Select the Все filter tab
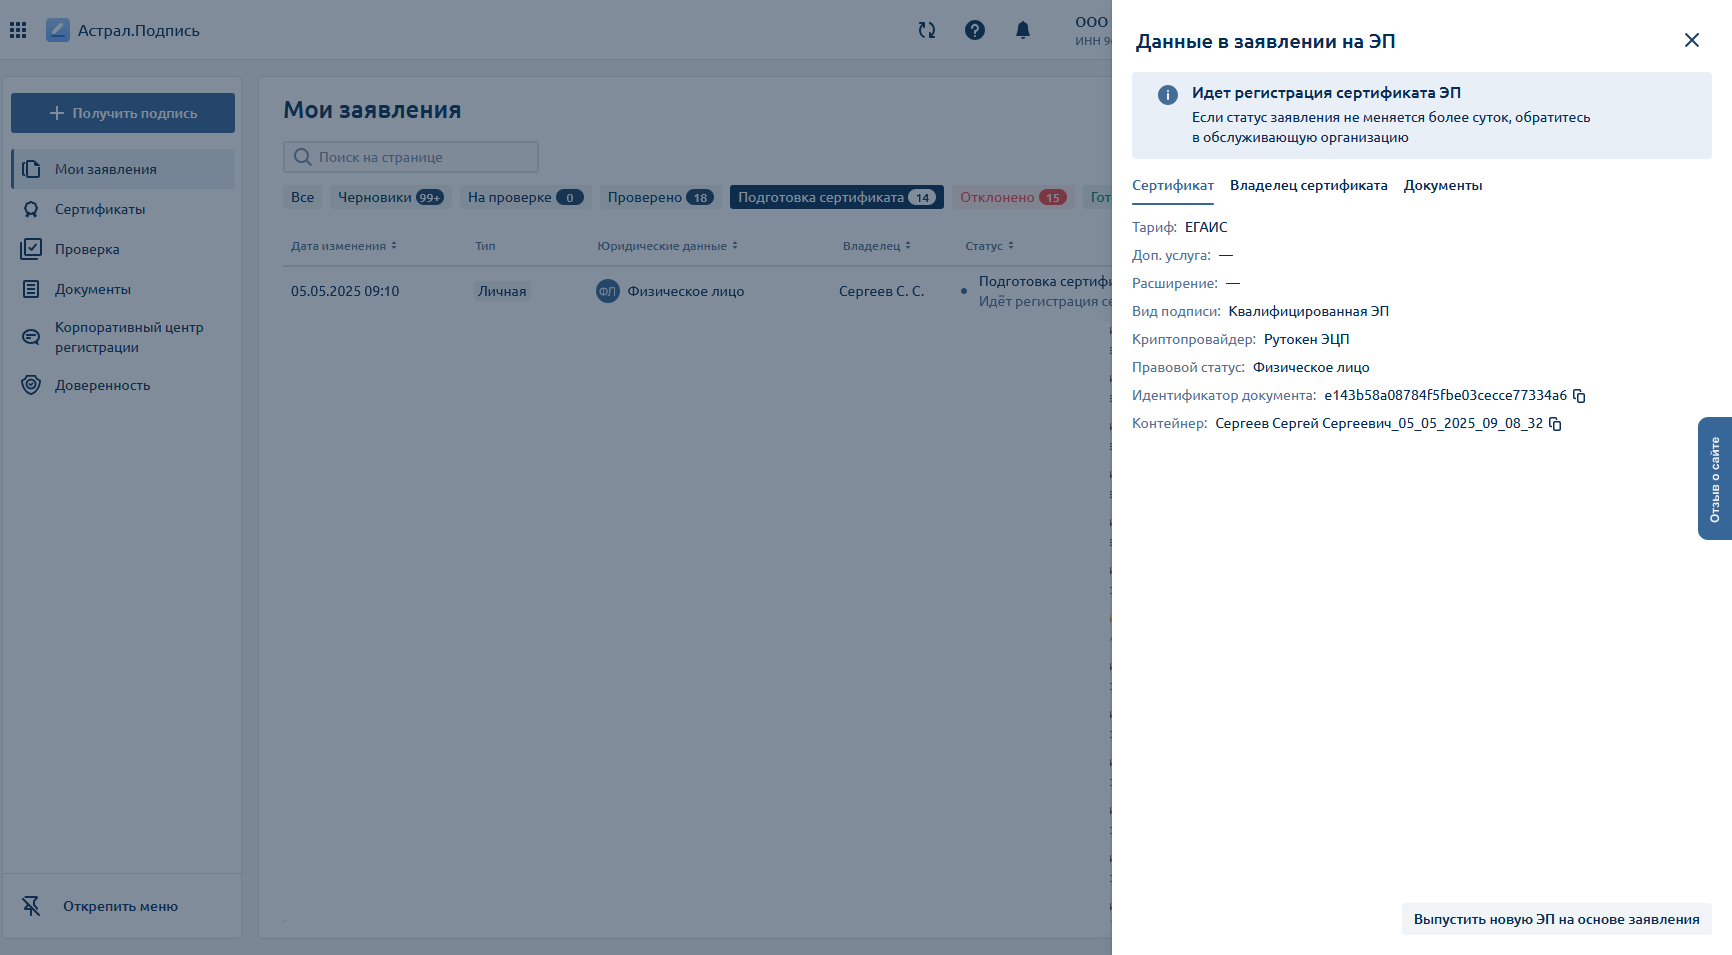This screenshot has width=1732, height=955. 302,197
